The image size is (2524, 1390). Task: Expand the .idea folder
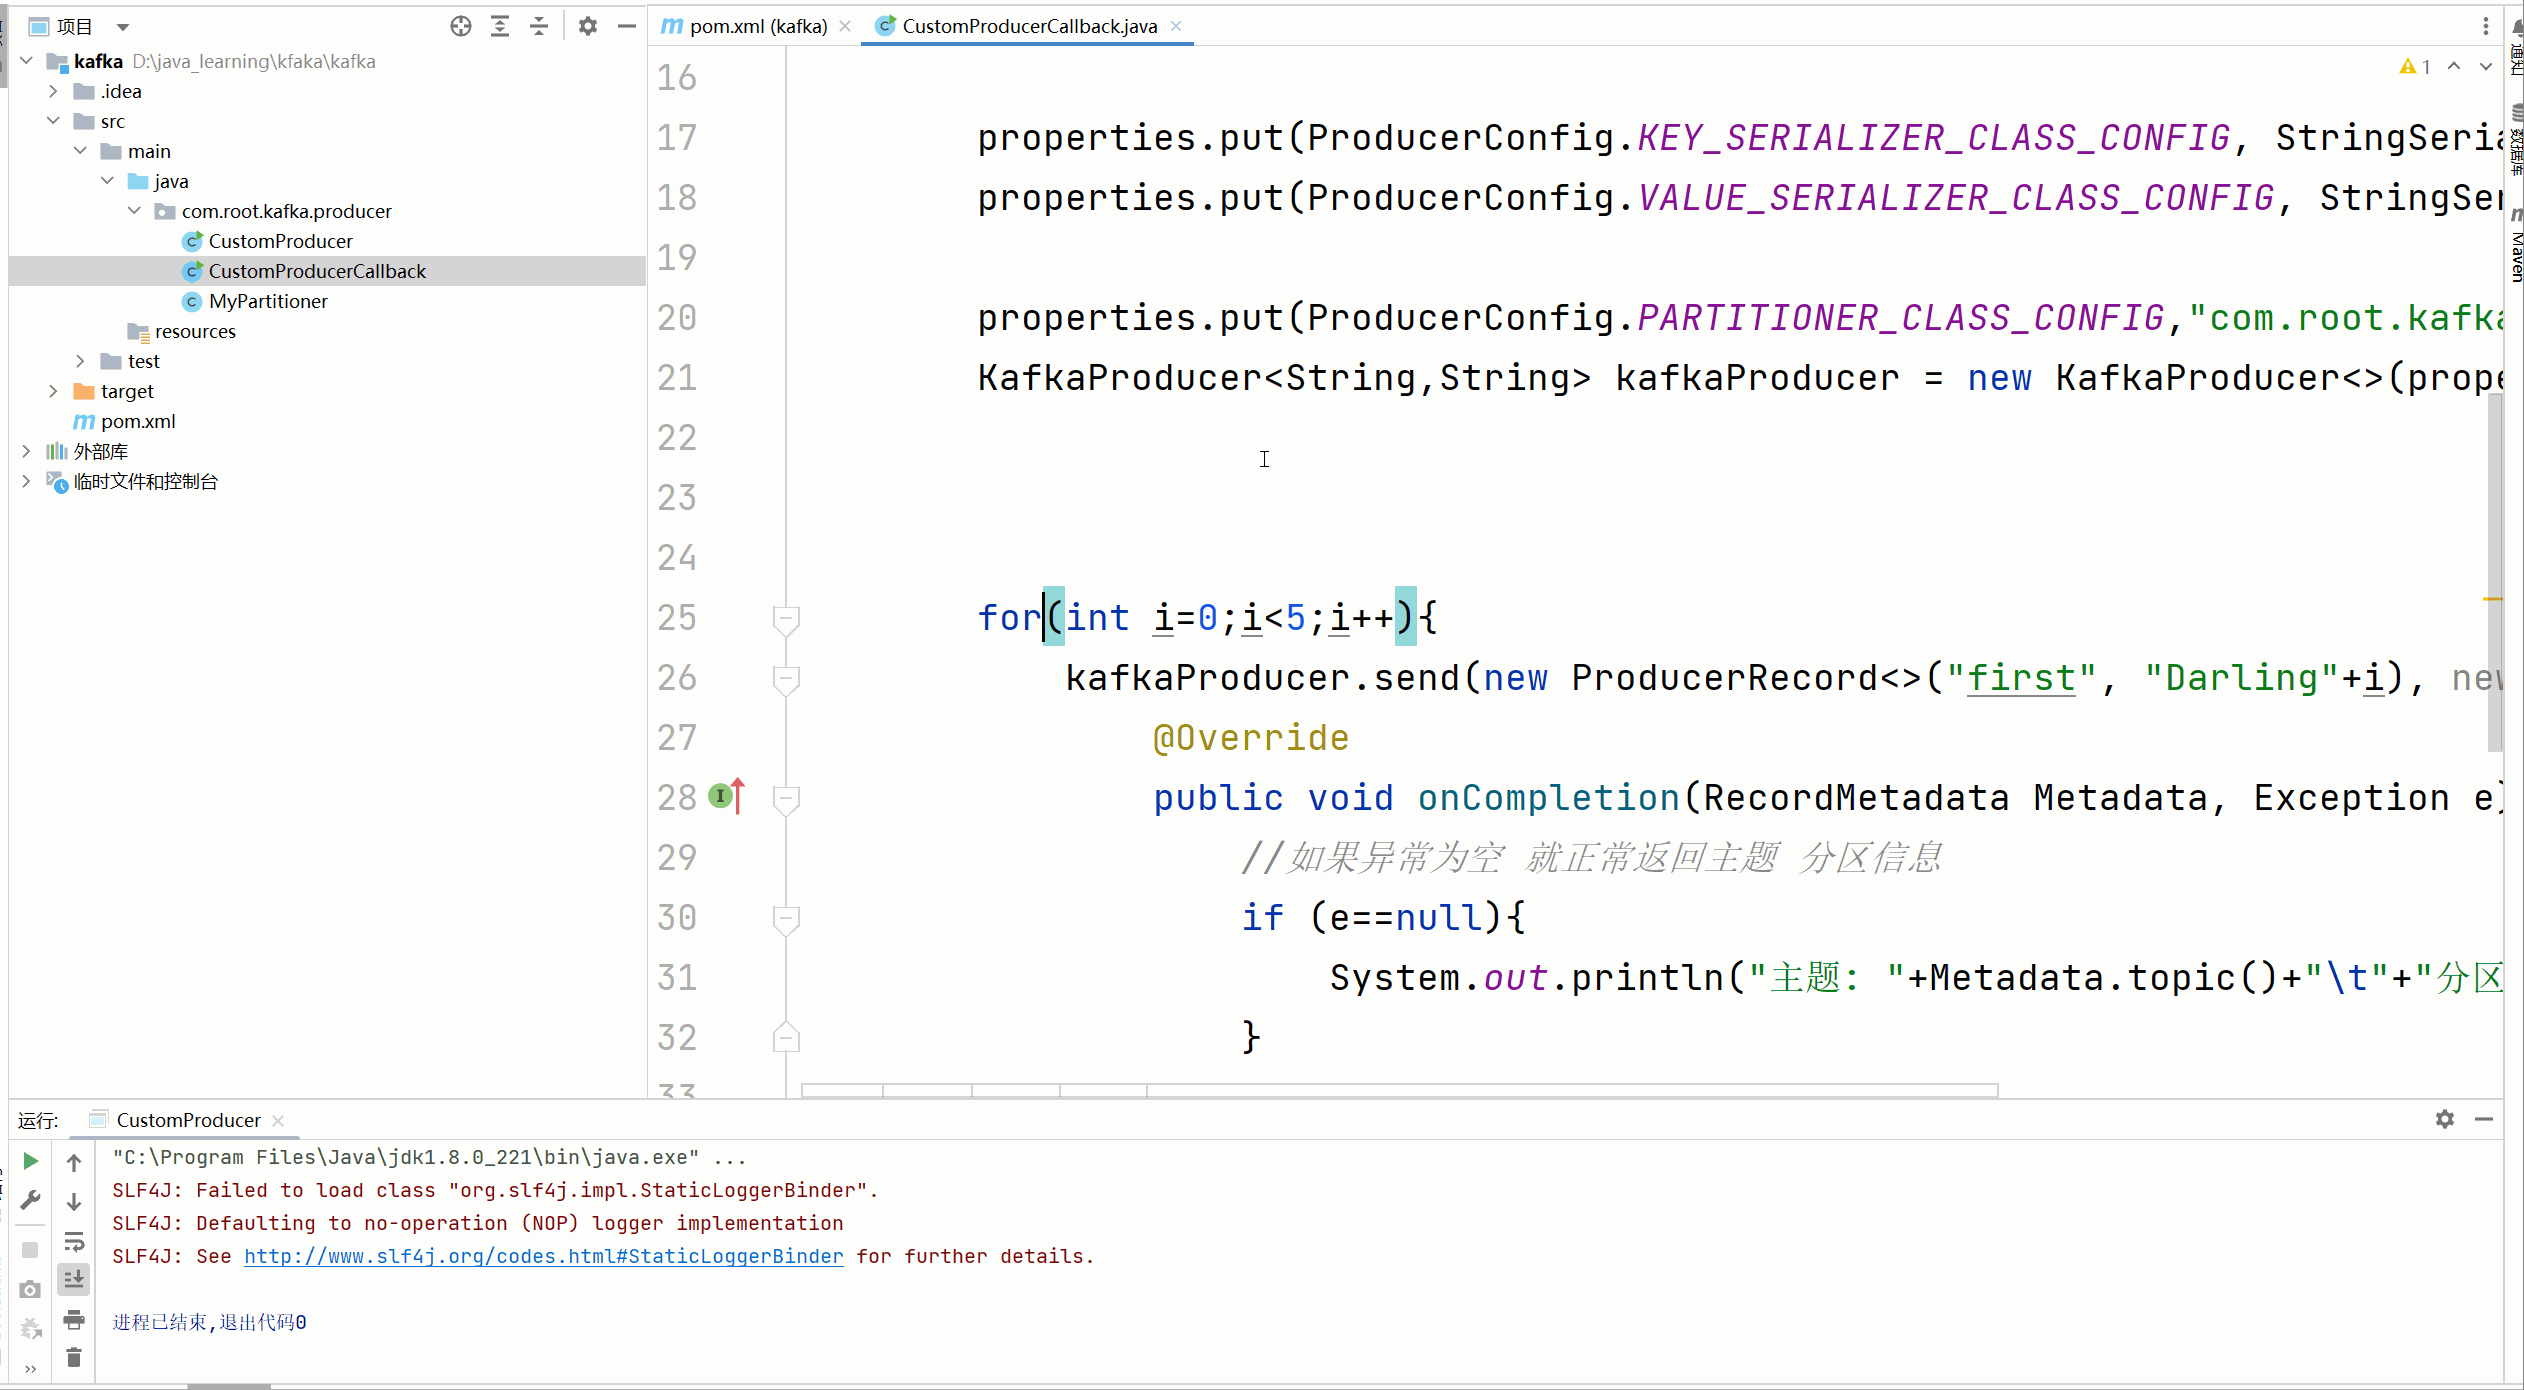point(54,92)
